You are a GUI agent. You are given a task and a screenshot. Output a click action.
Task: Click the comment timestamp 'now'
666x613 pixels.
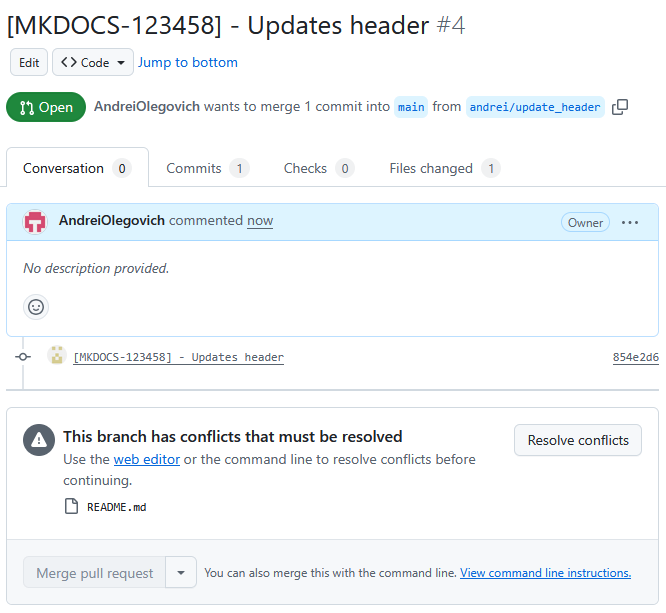click(x=260, y=220)
